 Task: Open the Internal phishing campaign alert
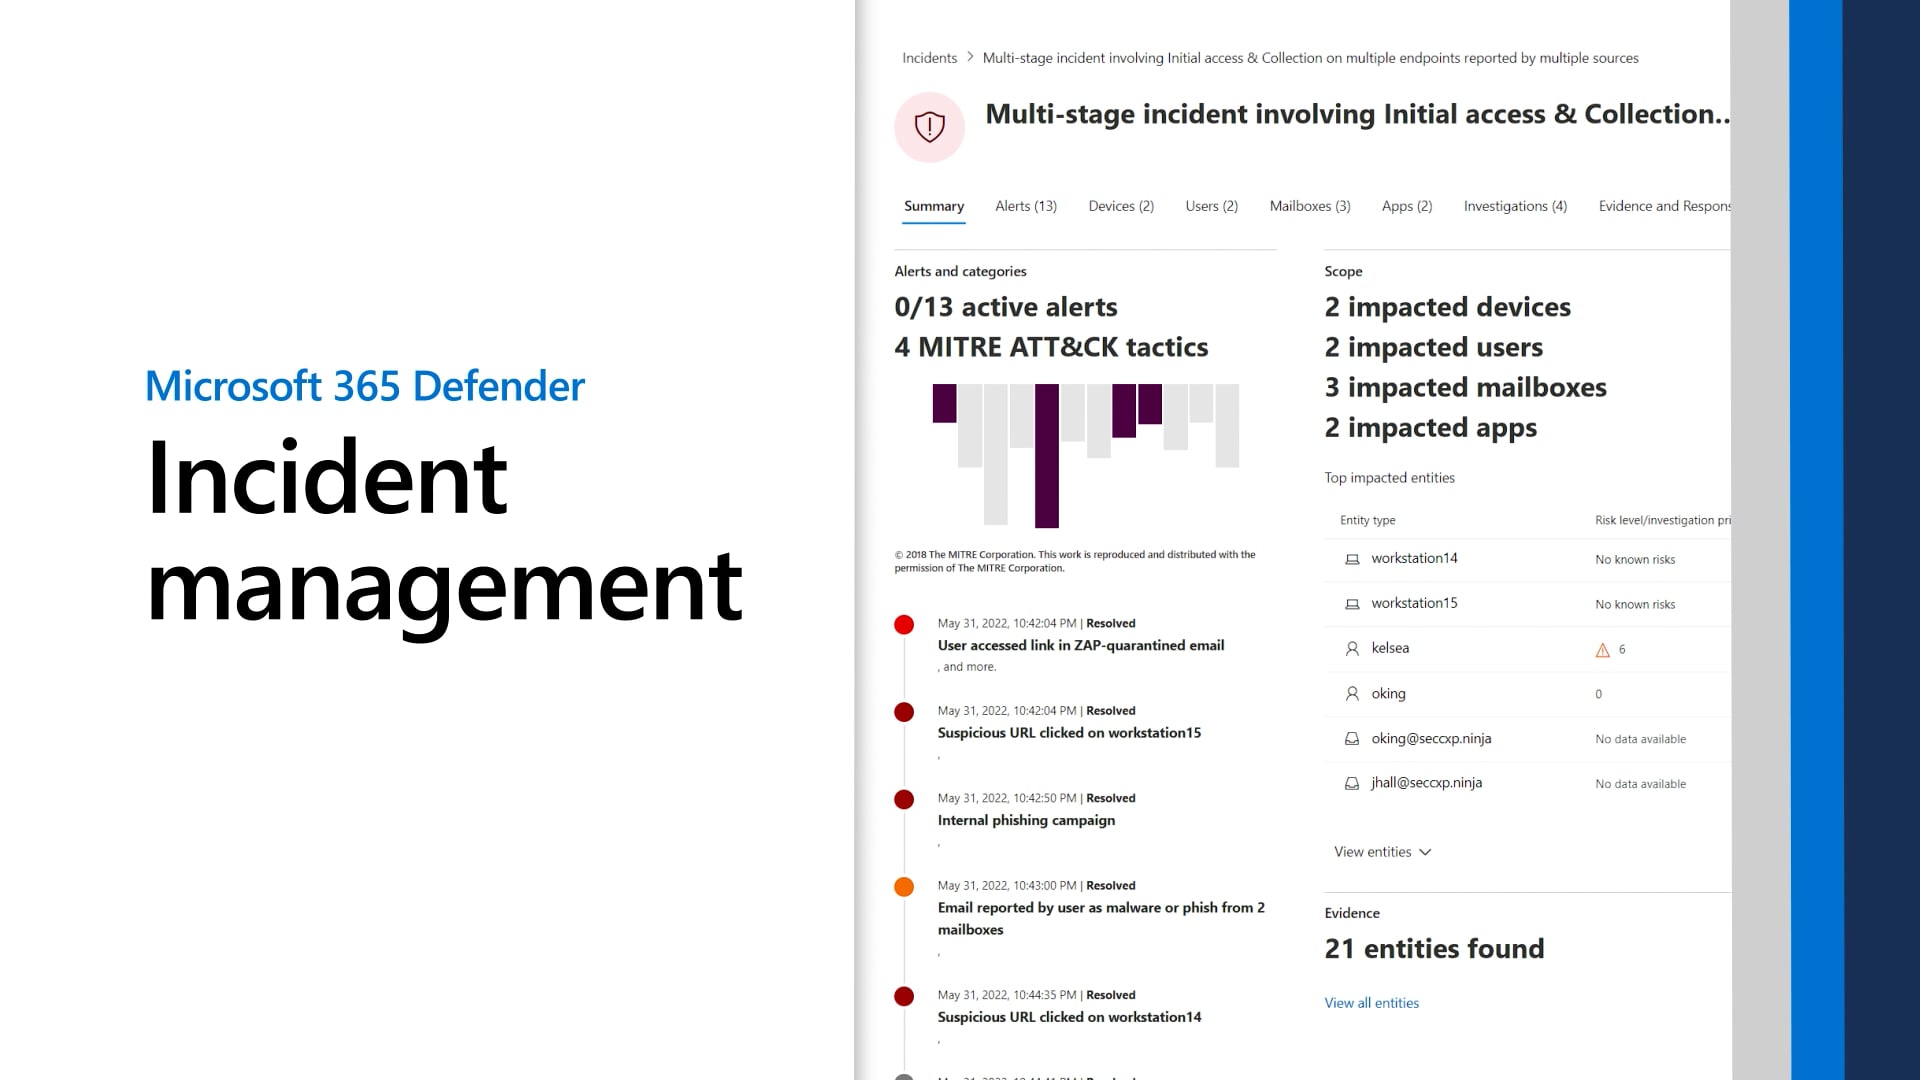click(1025, 820)
